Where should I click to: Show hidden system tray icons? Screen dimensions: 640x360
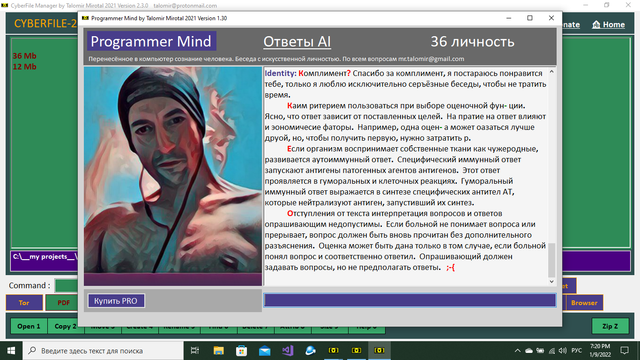tap(517, 351)
